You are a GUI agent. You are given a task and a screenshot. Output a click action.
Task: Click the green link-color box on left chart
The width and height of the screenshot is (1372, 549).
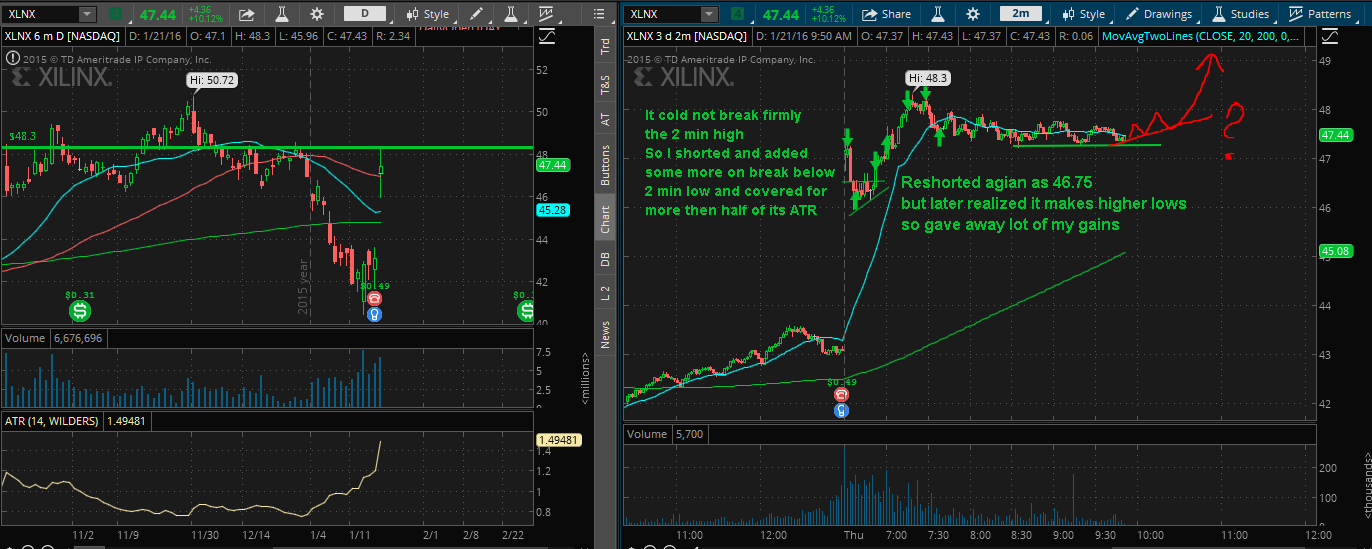[116, 14]
